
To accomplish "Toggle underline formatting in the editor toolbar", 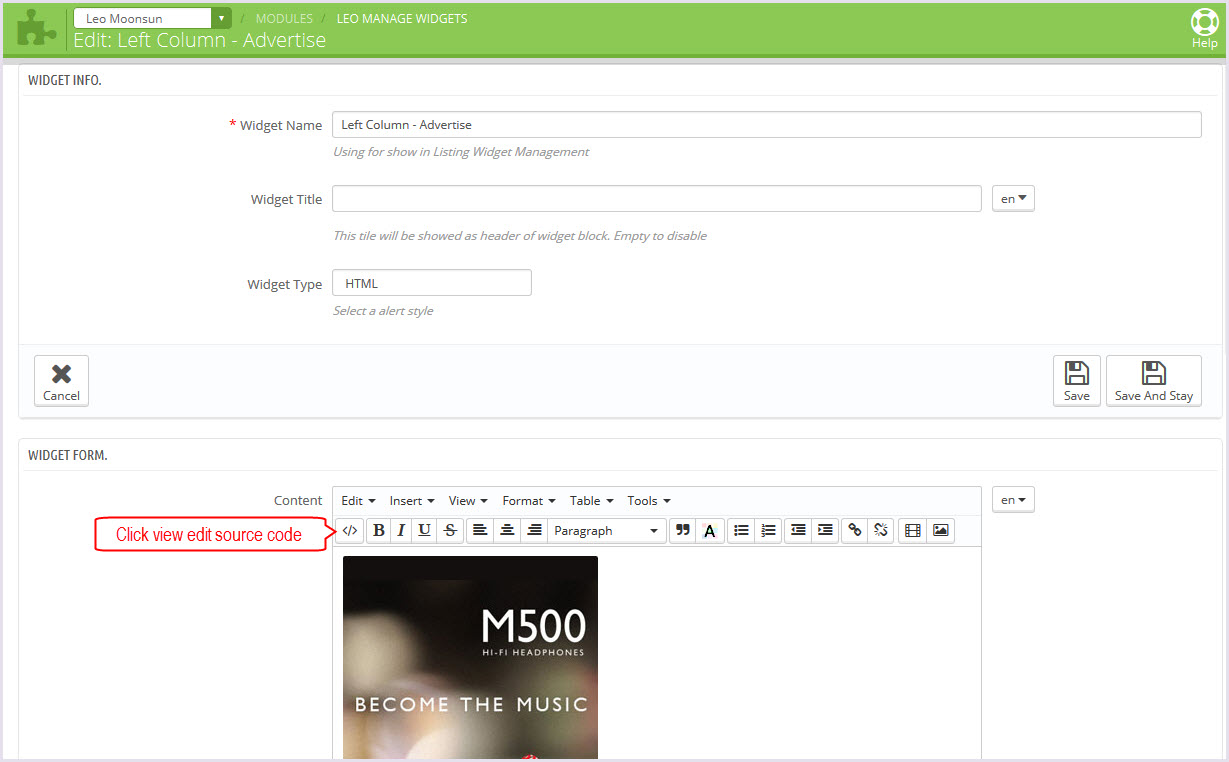I will point(425,531).
